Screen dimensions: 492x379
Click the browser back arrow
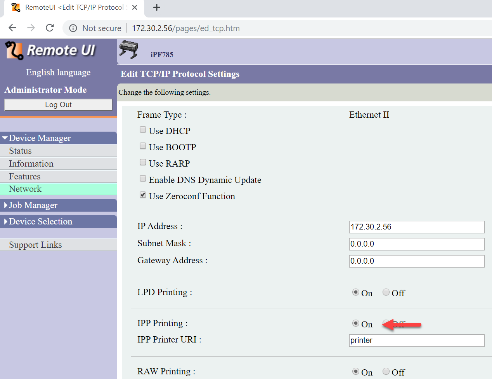pyautogui.click(x=12, y=28)
